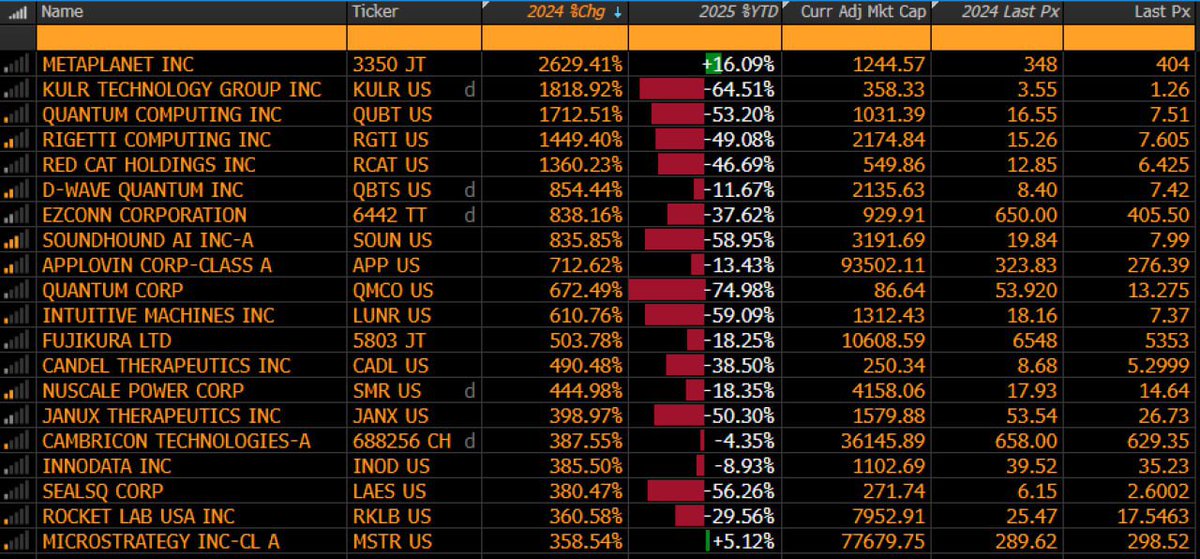
Task: Click the 'd' marker on CAMBRICON 688256 CH row
Action: [x=469, y=441]
